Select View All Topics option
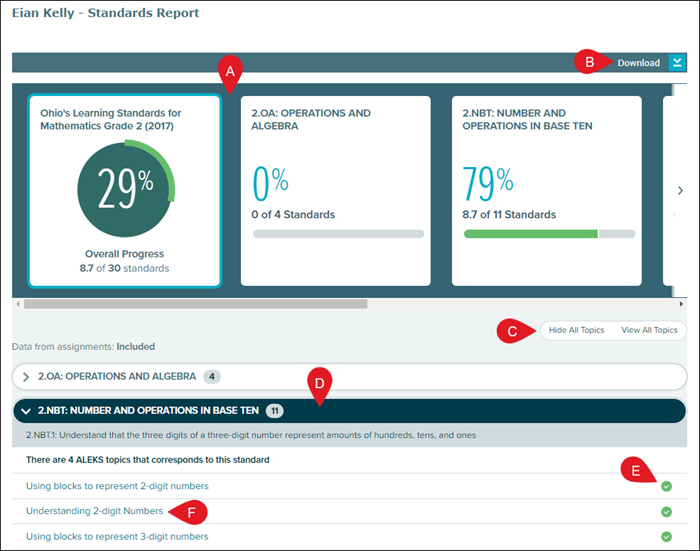 (649, 330)
